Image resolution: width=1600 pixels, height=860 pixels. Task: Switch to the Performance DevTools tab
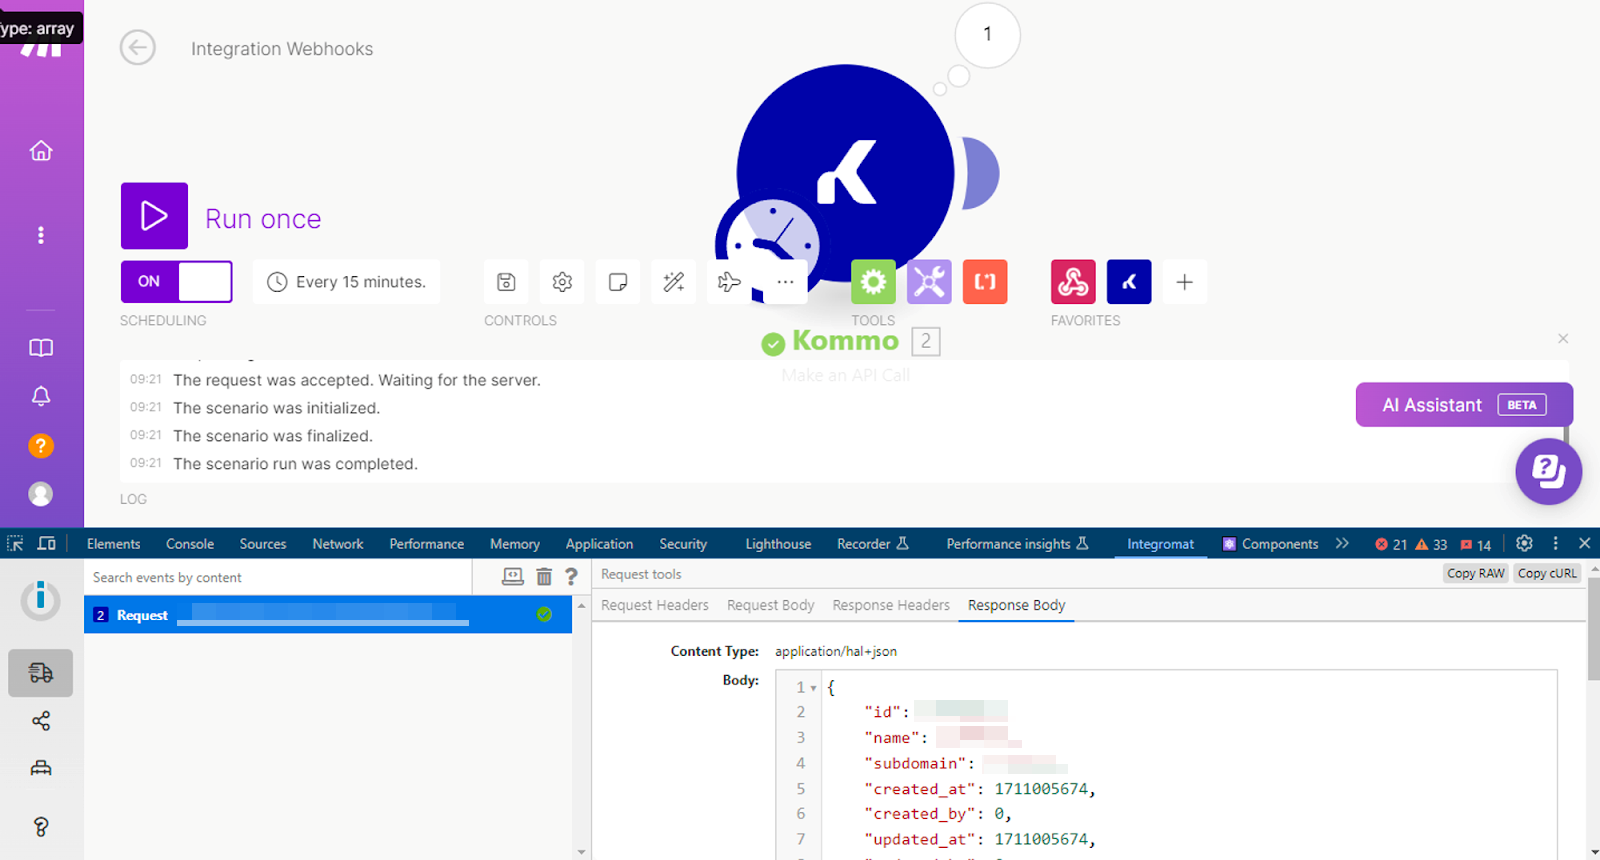click(x=427, y=544)
